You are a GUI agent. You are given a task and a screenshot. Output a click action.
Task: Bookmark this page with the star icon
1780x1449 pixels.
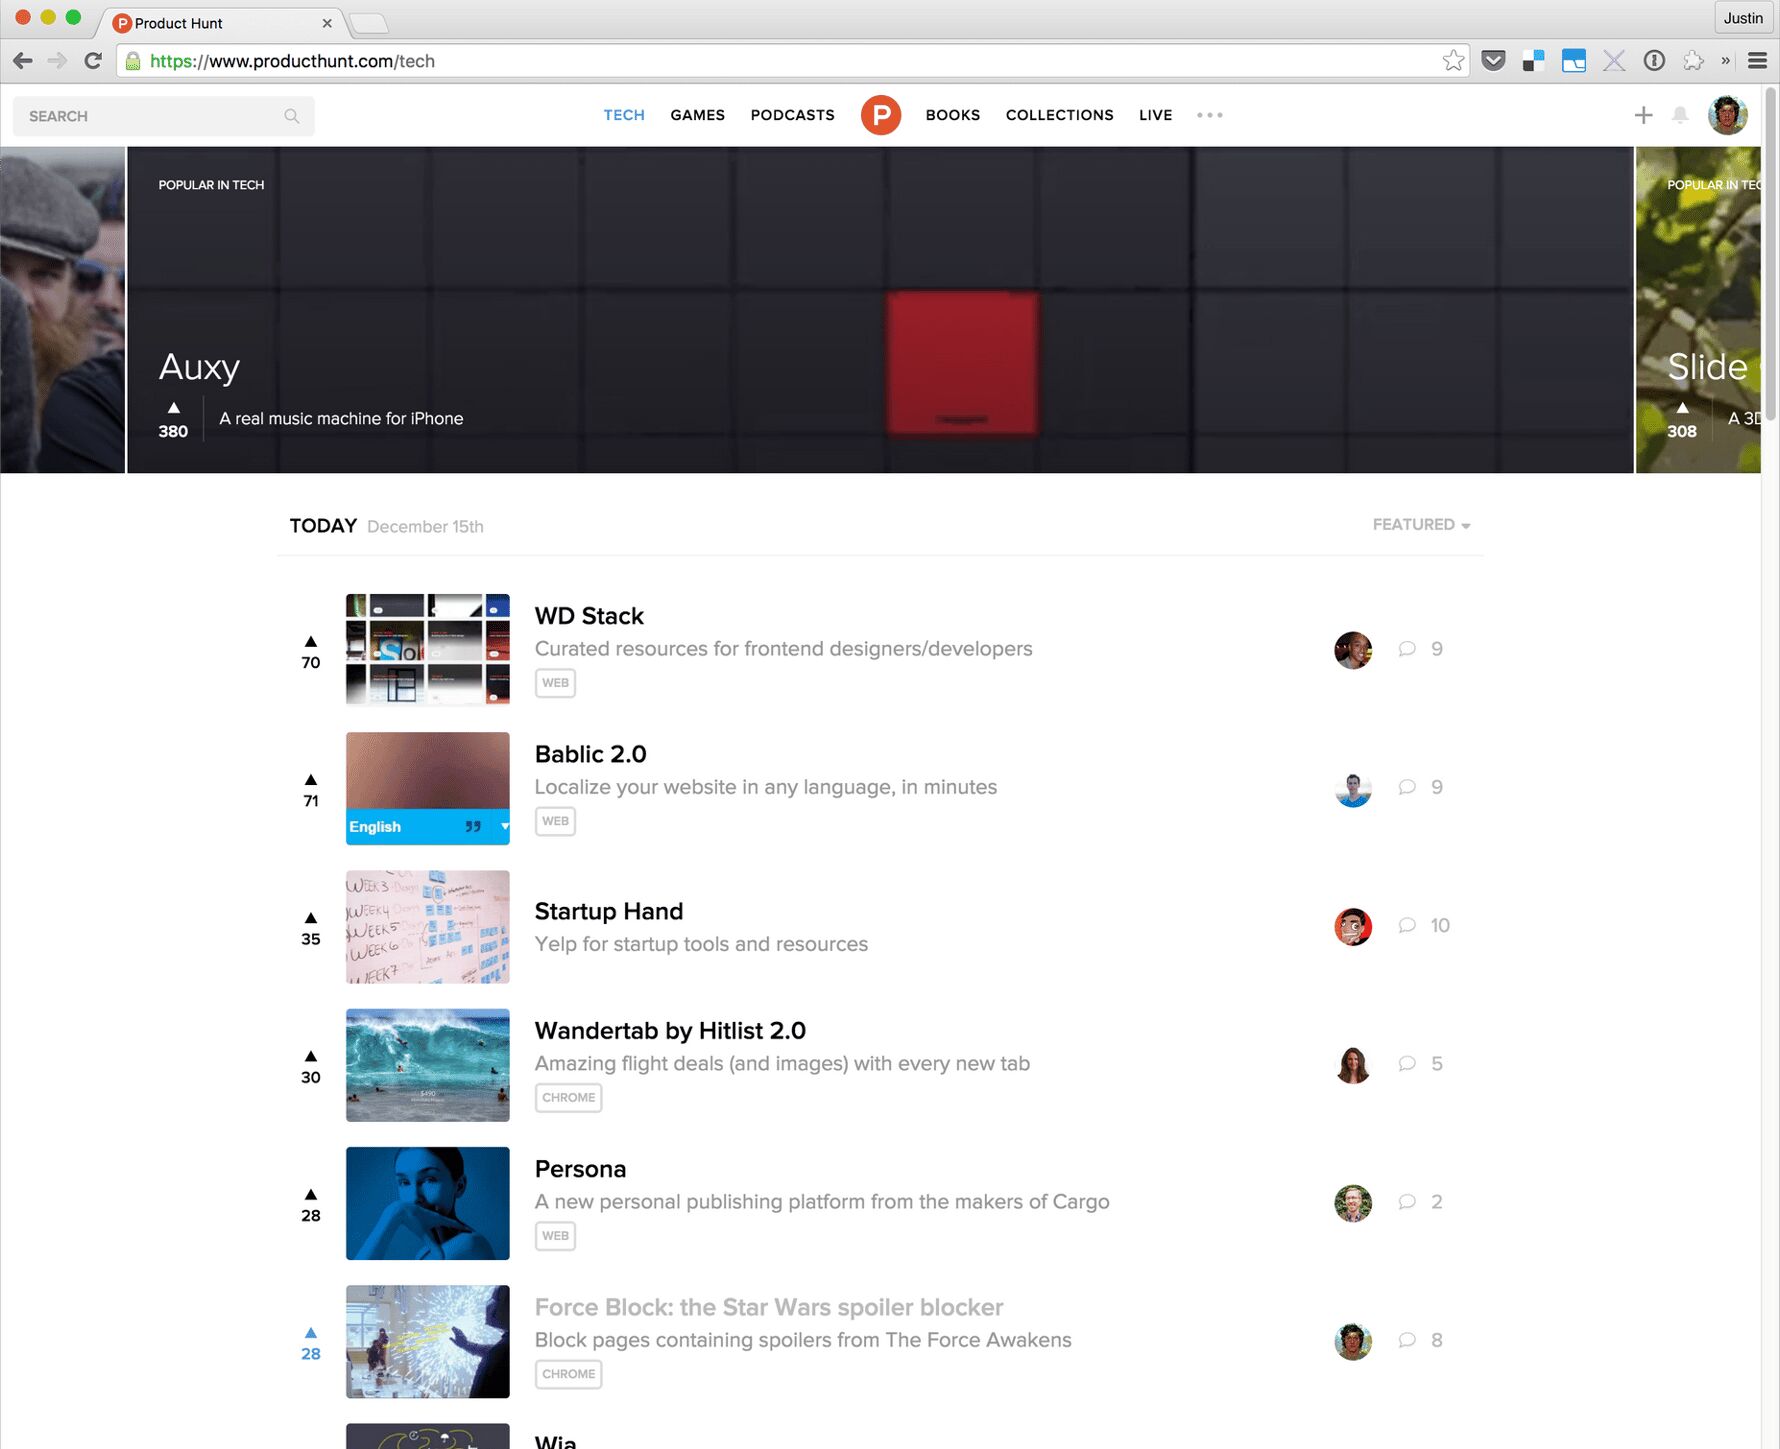point(1453,61)
